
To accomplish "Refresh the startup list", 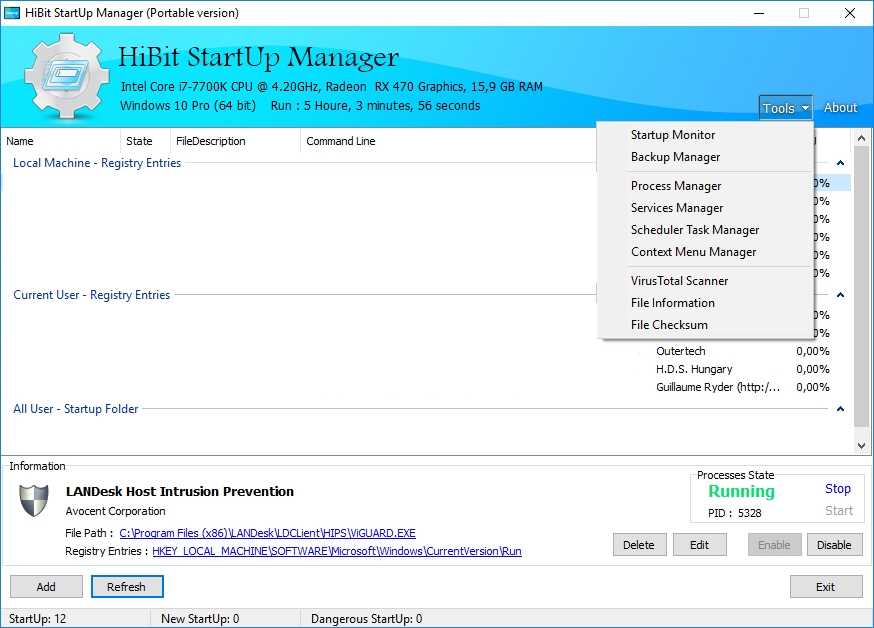I will [x=127, y=587].
